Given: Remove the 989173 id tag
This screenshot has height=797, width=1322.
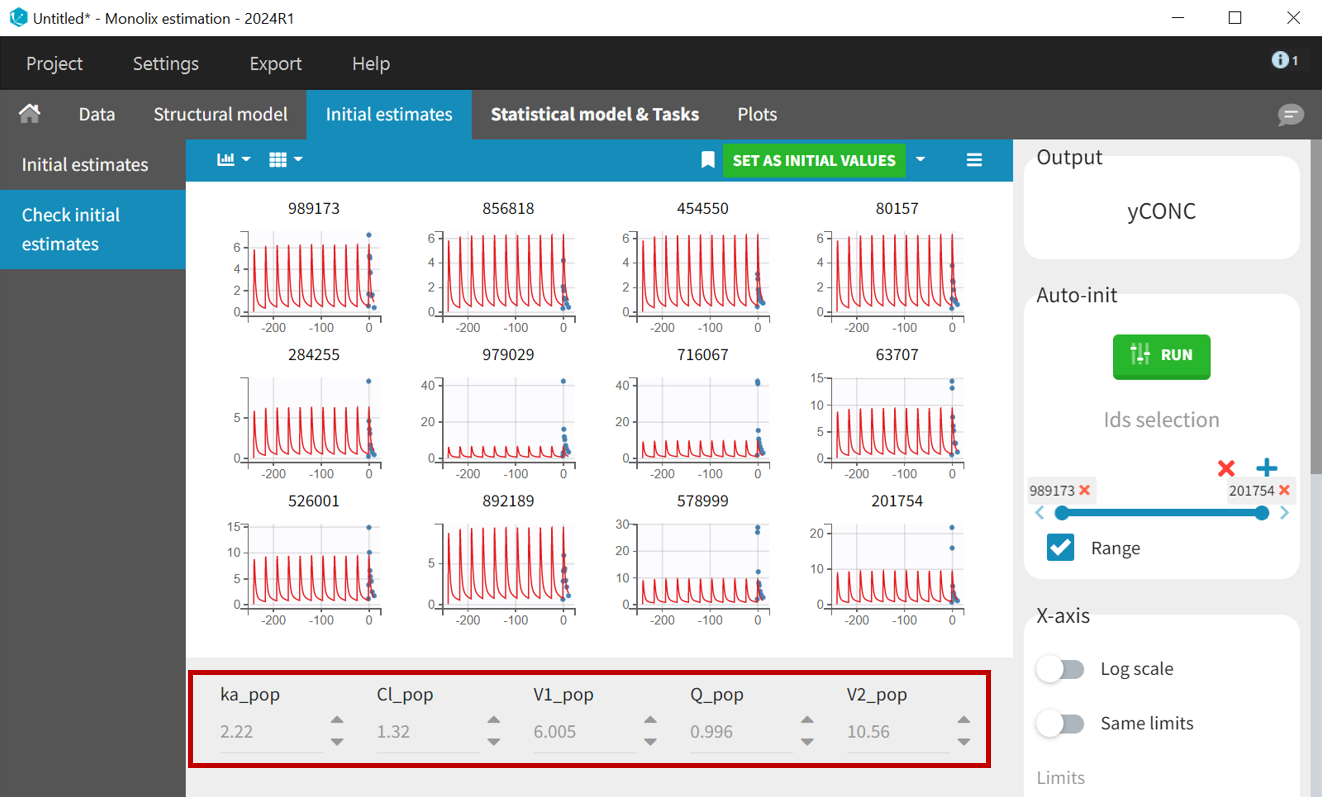Looking at the screenshot, I should [x=1085, y=491].
